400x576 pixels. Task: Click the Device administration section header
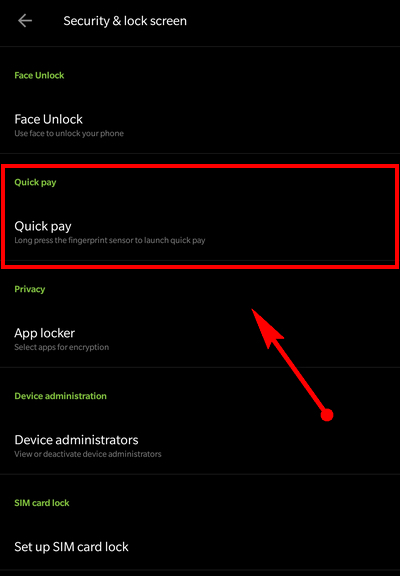pos(61,396)
